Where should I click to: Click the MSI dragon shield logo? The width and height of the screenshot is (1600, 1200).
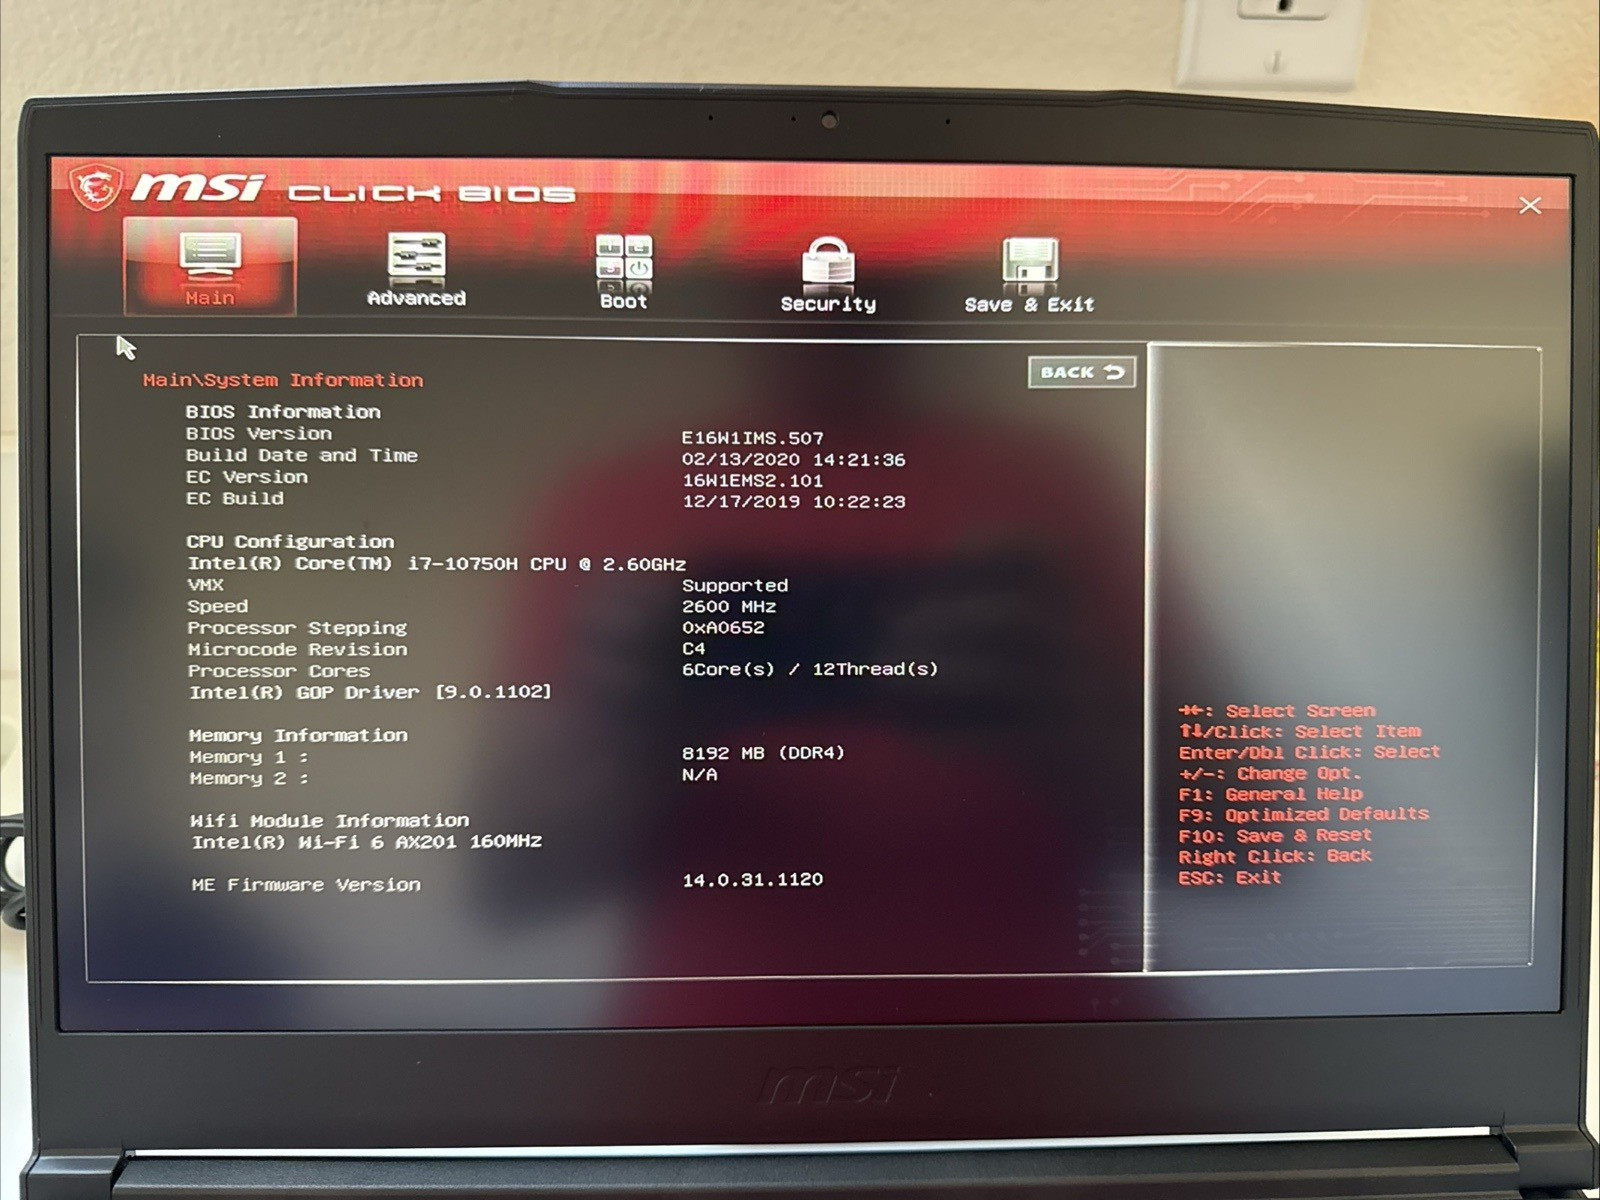click(95, 186)
